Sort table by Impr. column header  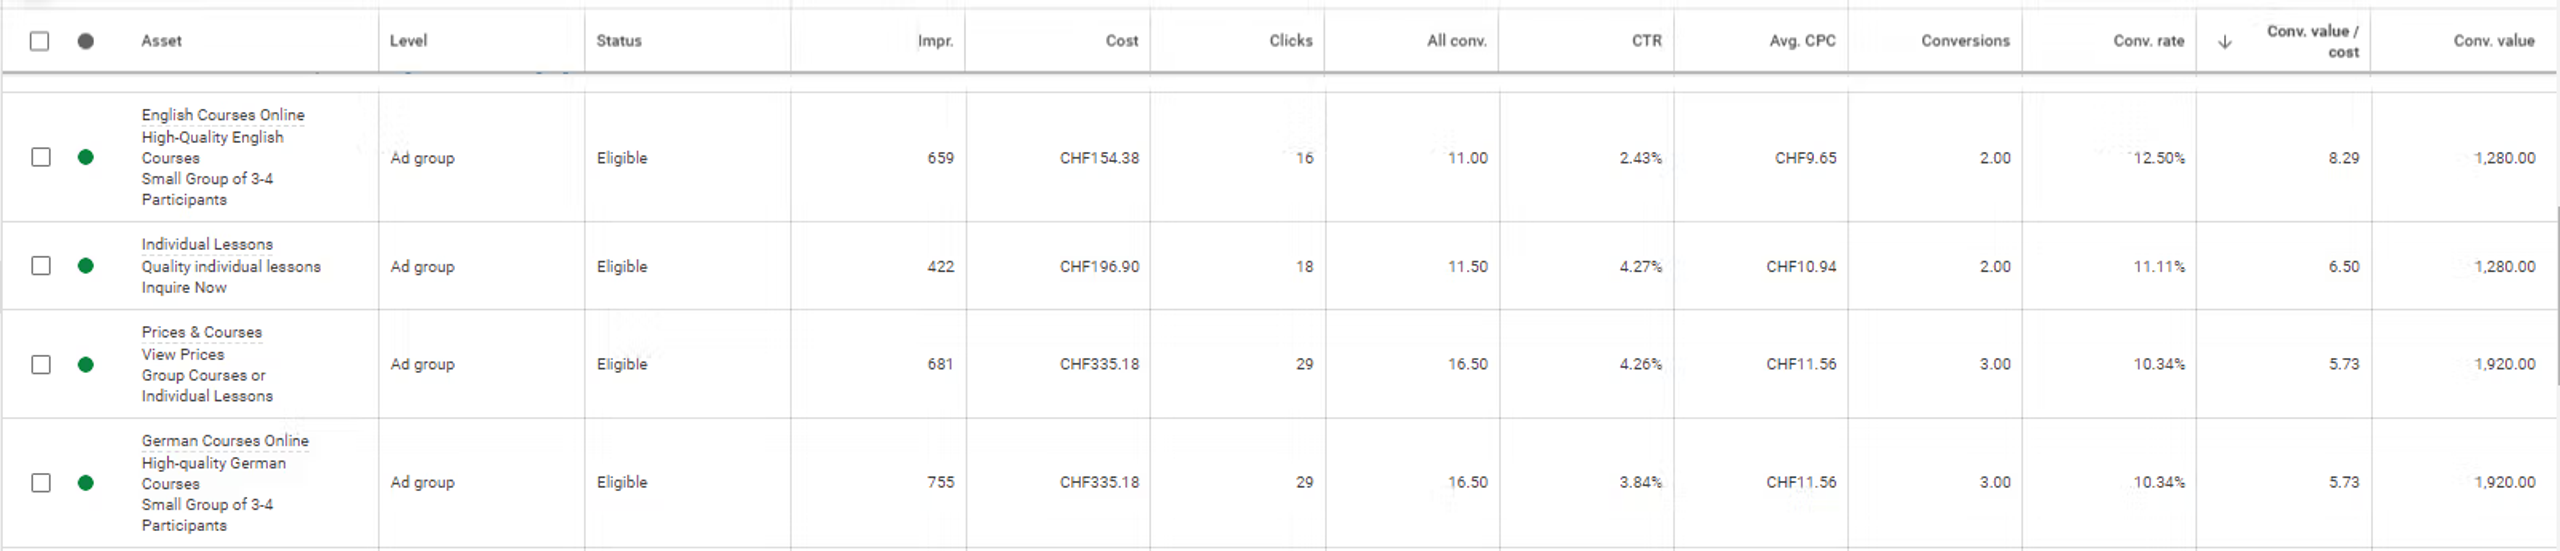coord(935,41)
